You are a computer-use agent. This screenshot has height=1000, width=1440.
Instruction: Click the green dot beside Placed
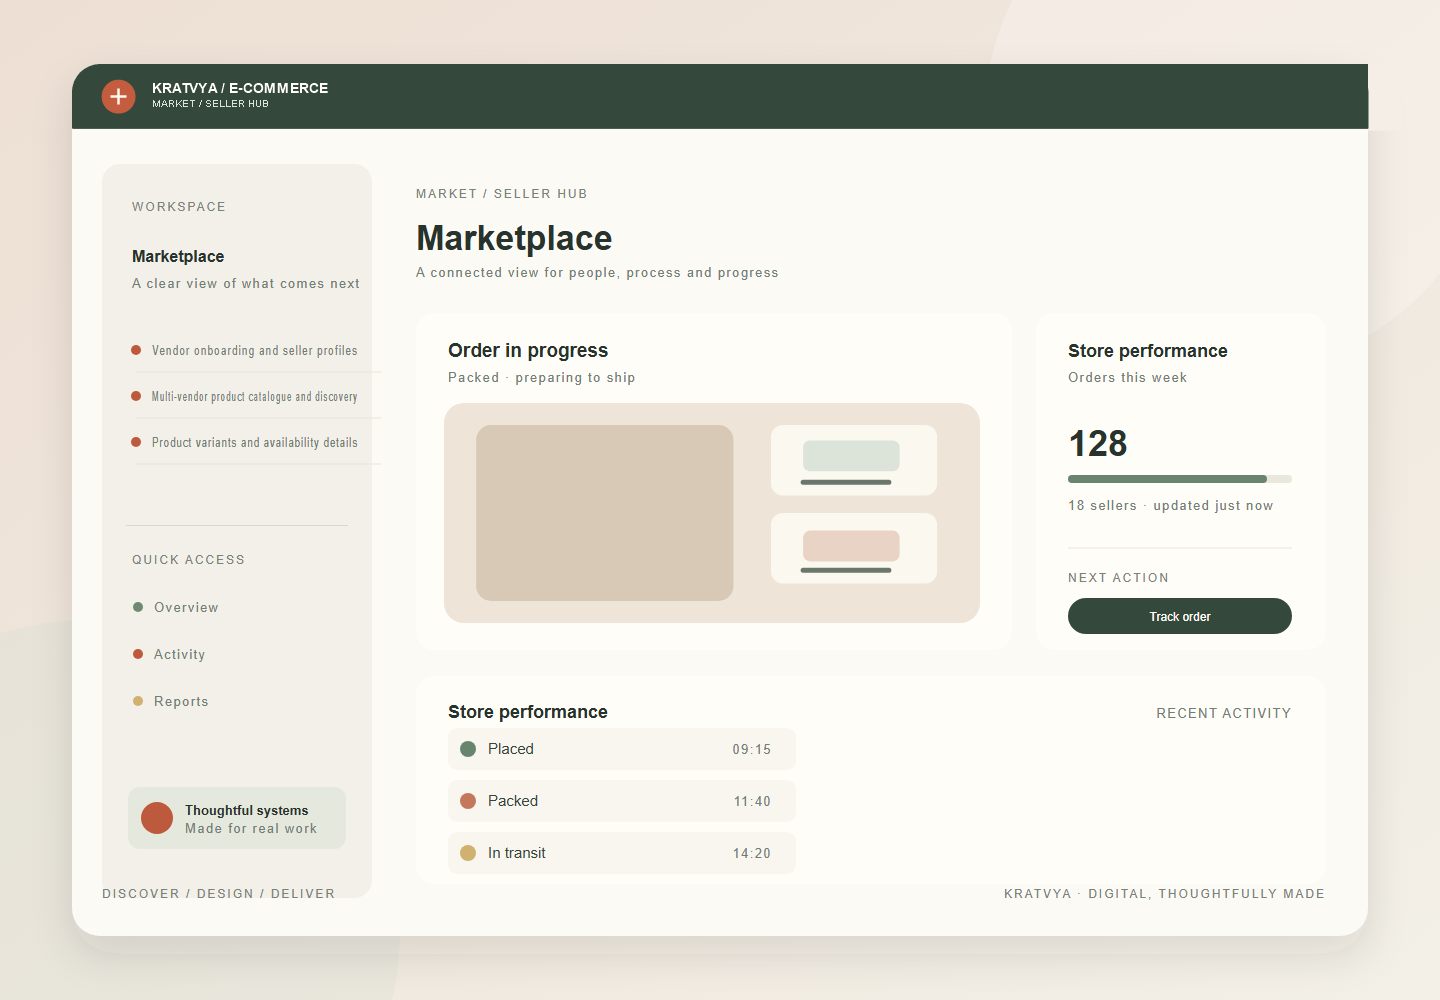467,749
